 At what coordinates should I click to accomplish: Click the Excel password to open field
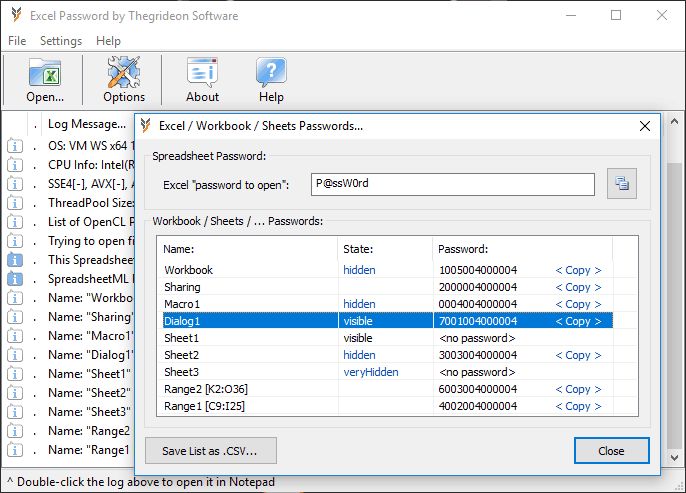[450, 184]
